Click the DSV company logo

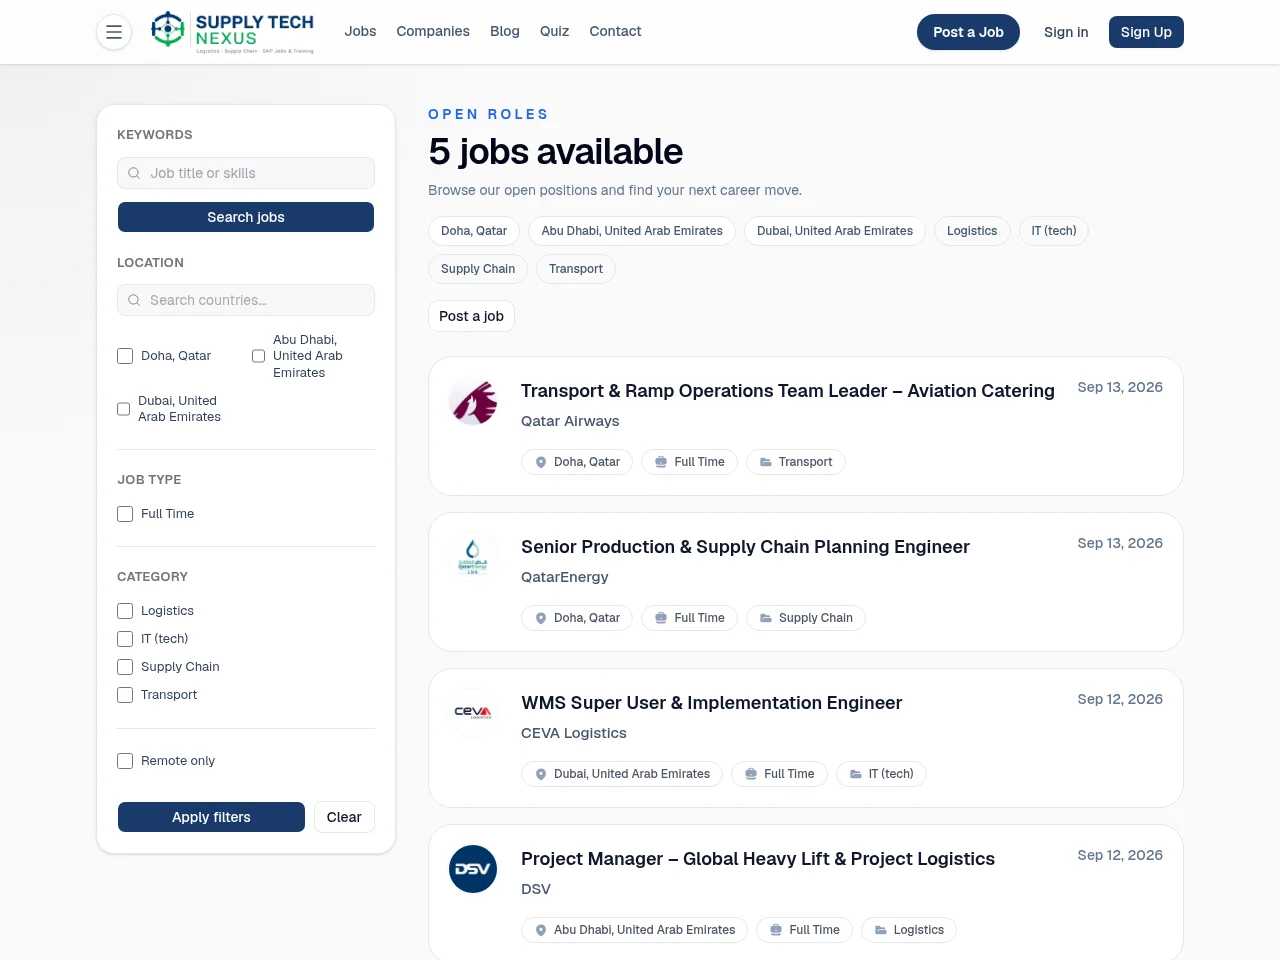pyautogui.click(x=473, y=870)
